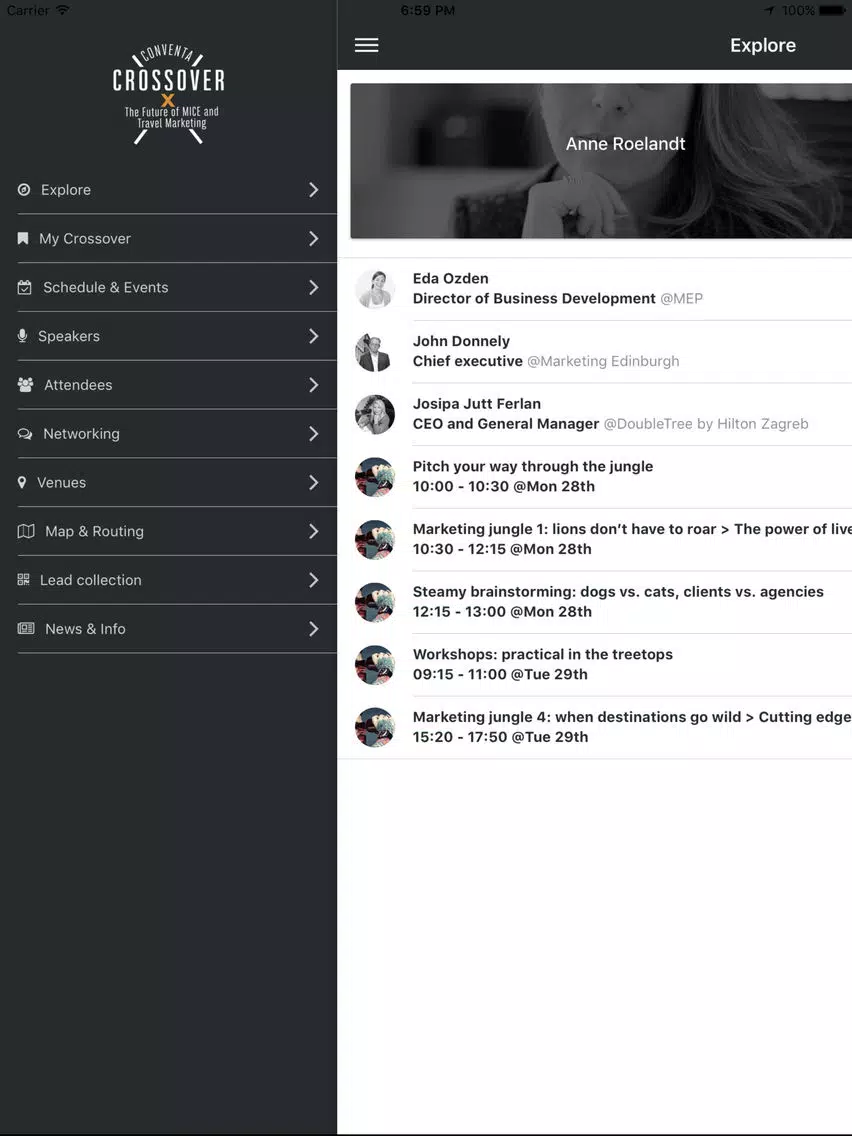Viewport: 852px width, 1136px height.
Task: Click the Venues location pin icon
Action: click(22, 483)
